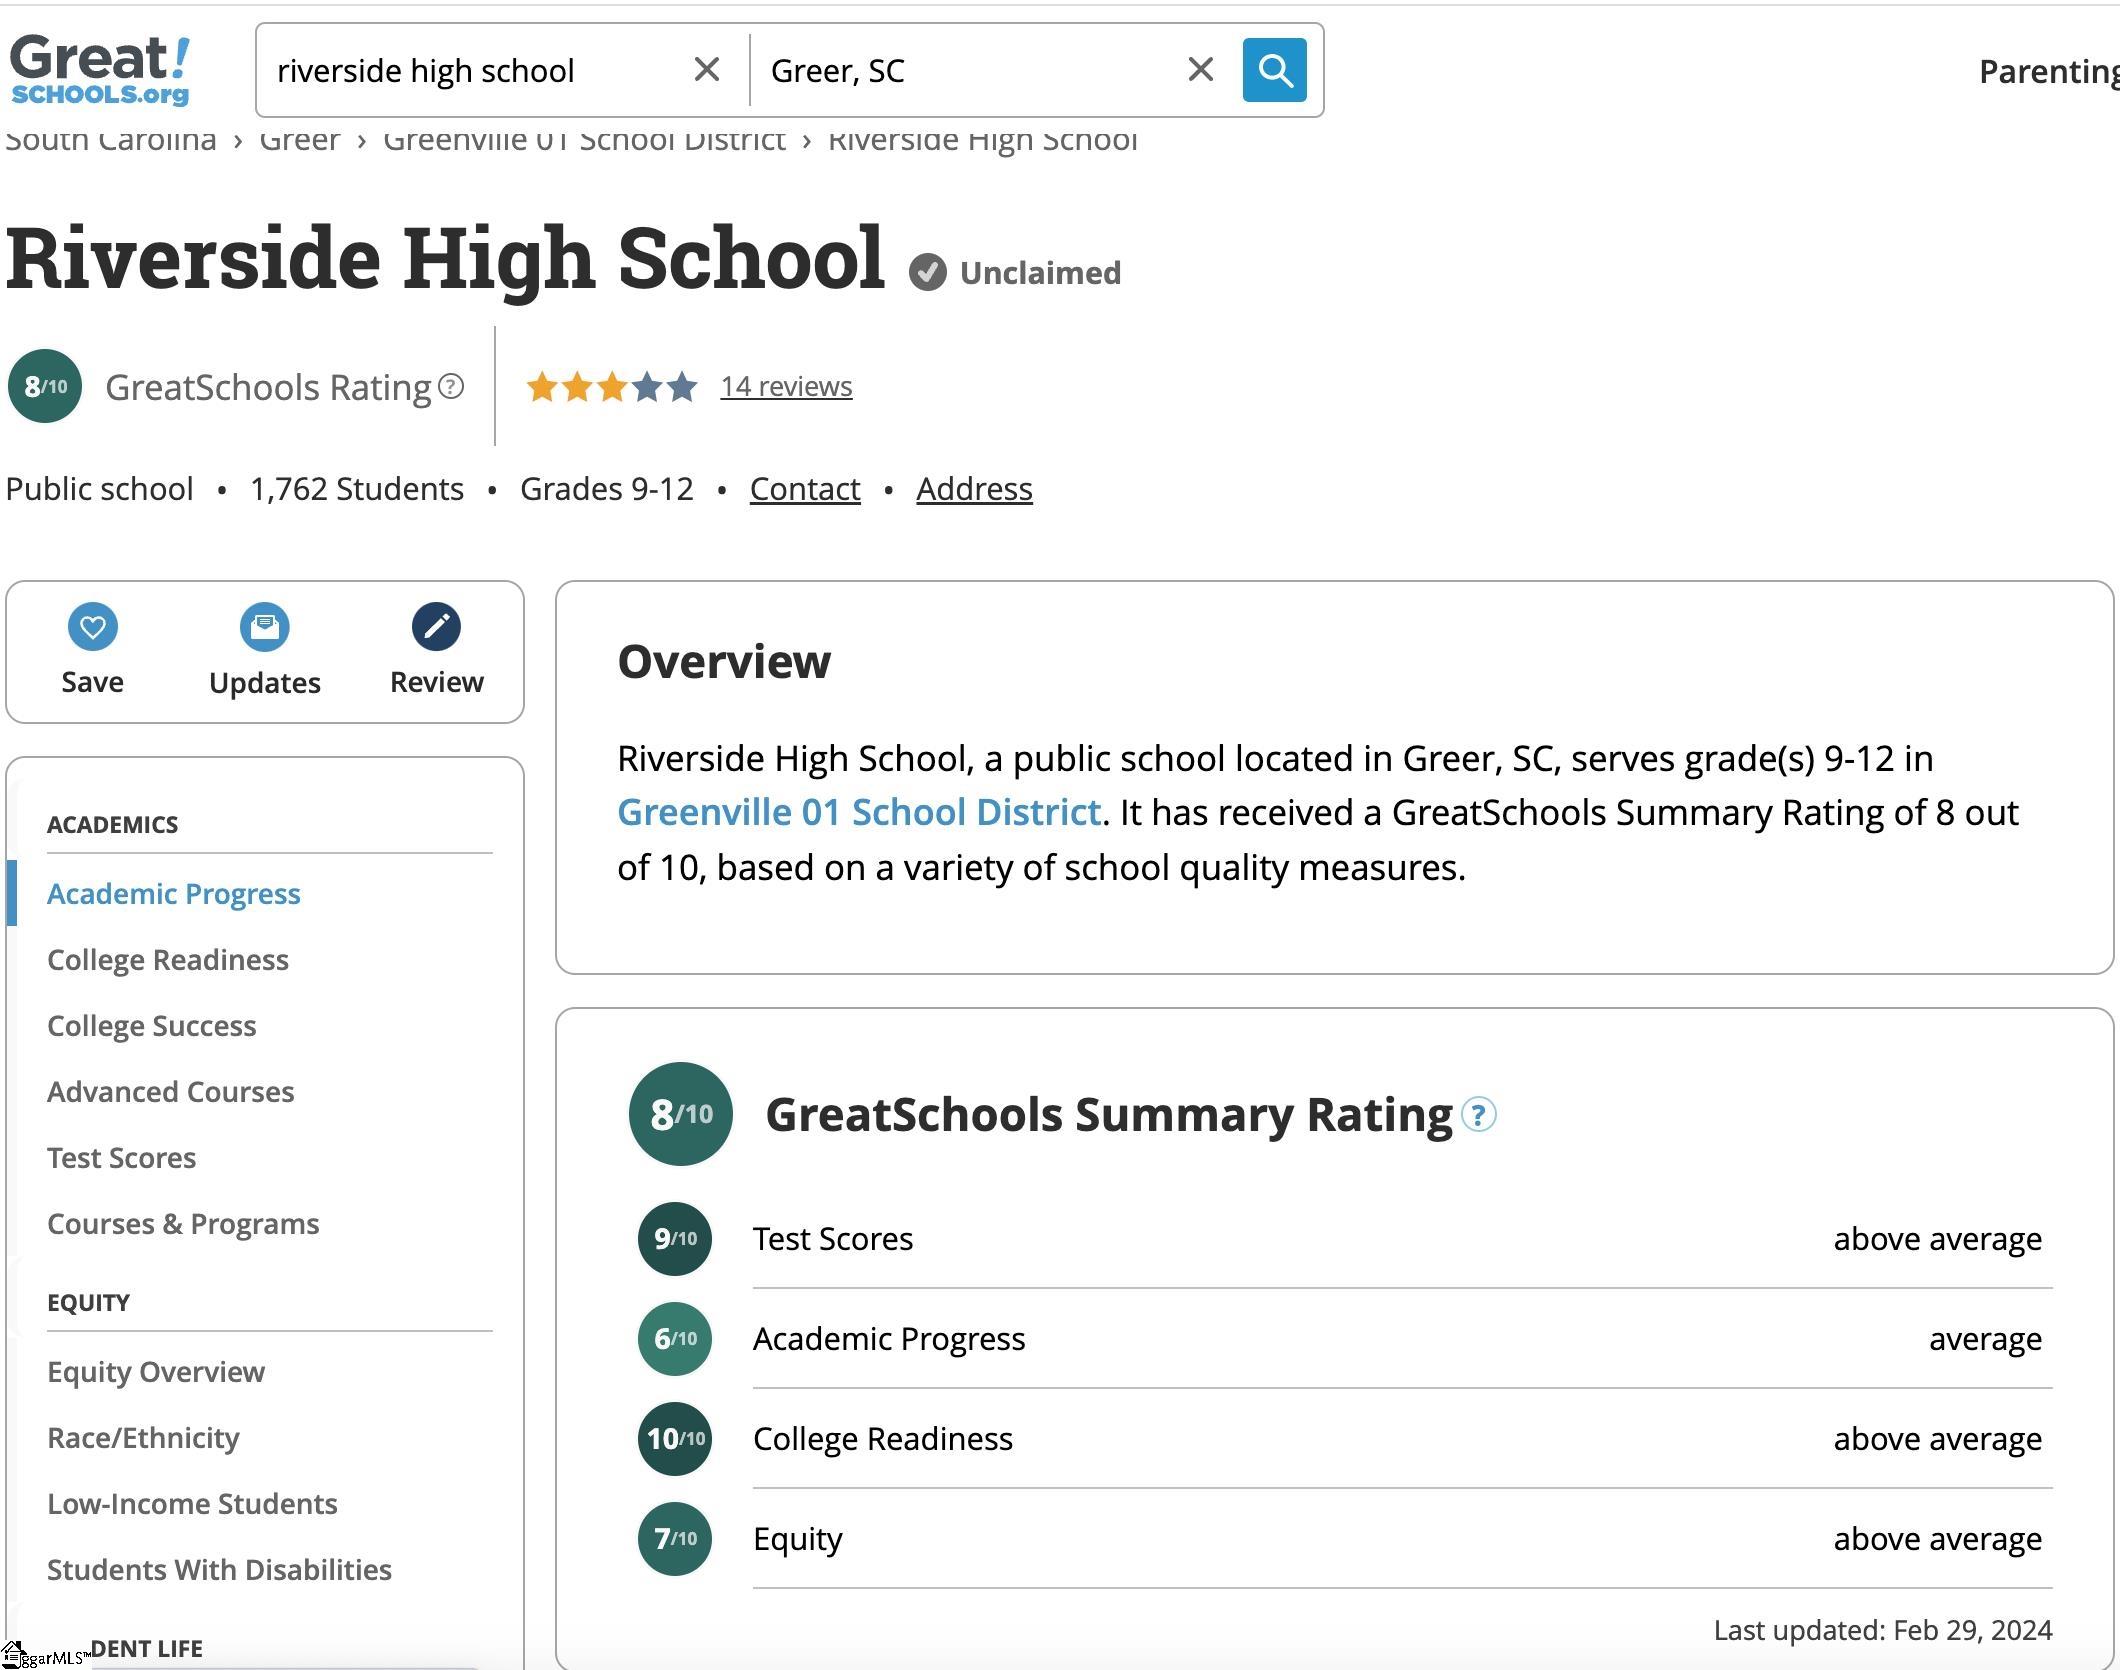Image resolution: width=2120 pixels, height=1670 pixels.
Task: Click Greer breadcrumb link
Action: [300, 141]
